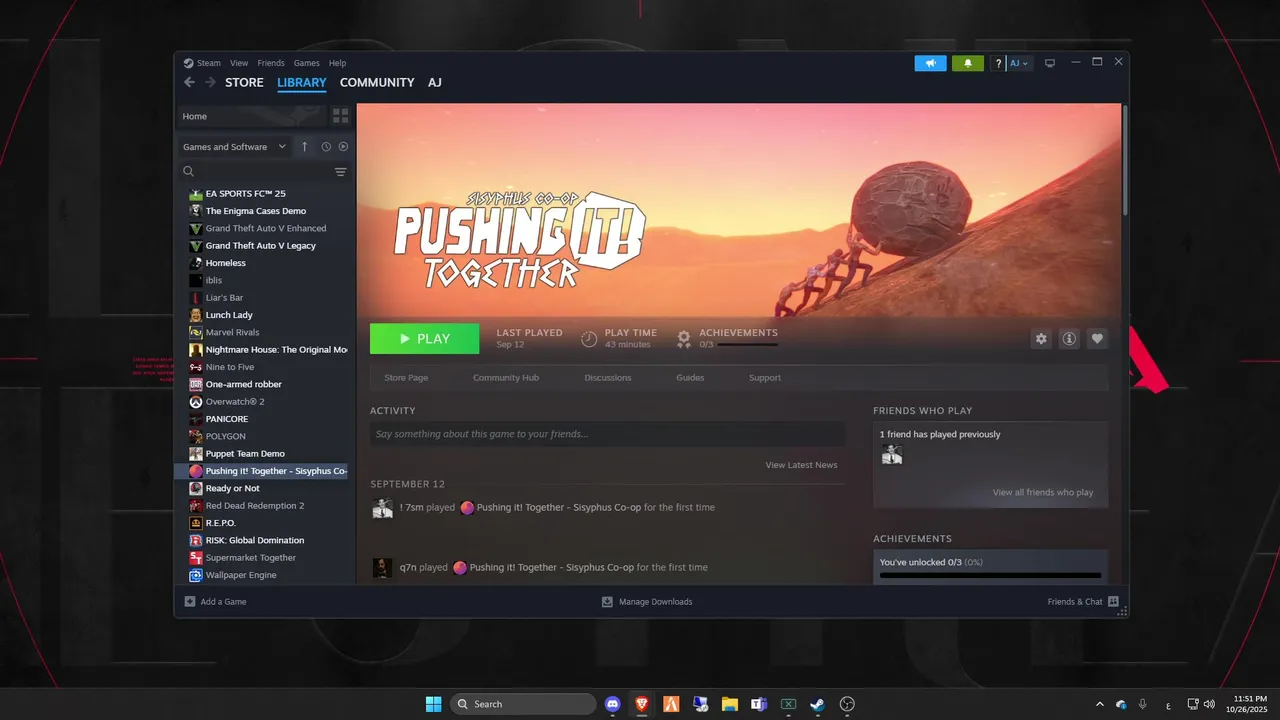The image size is (1280, 720).
Task: Switch library to grid collections view
Action: (x=340, y=116)
